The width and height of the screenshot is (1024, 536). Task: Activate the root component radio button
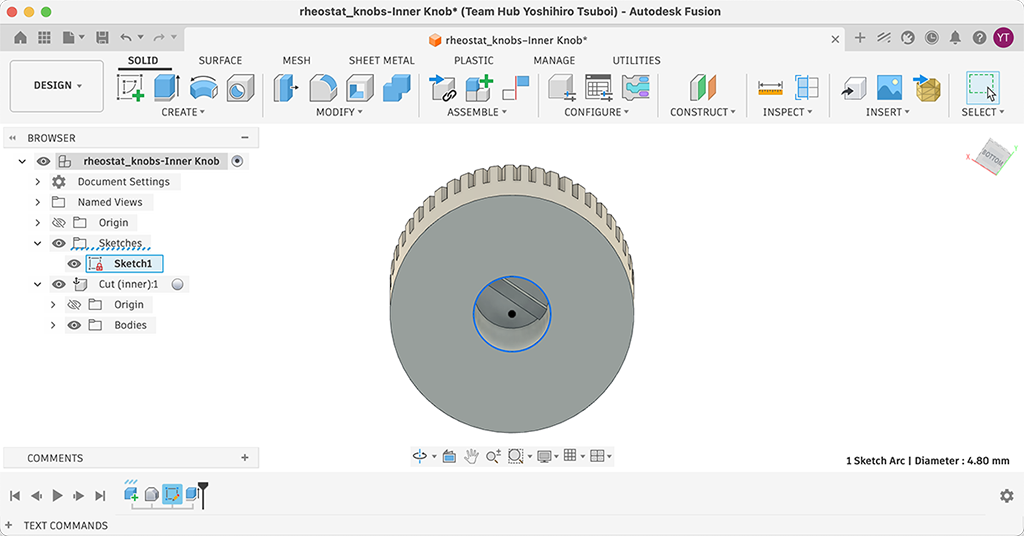(x=238, y=161)
